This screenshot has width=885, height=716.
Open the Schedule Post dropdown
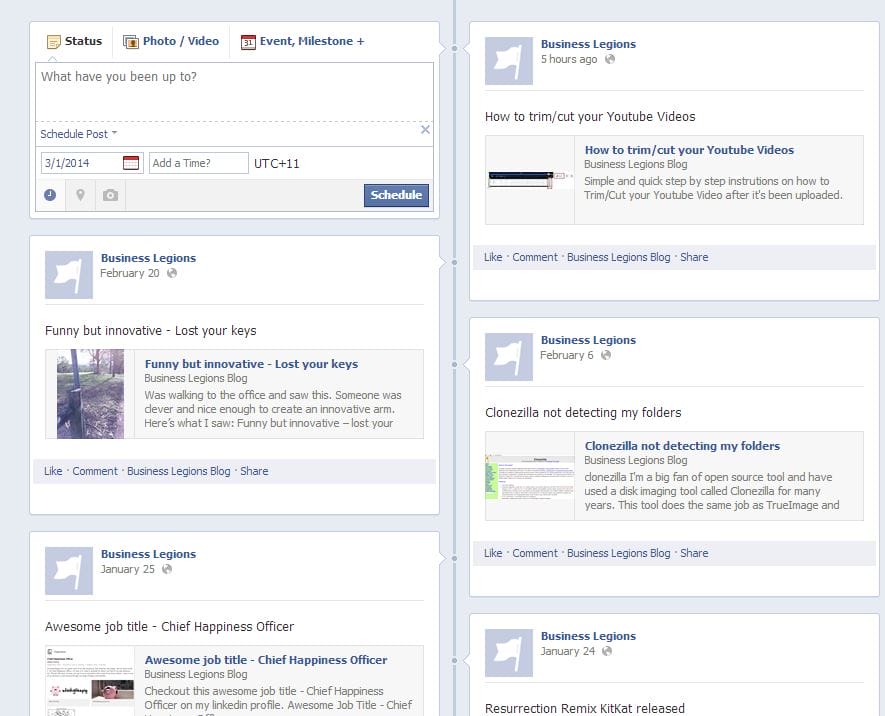(x=79, y=133)
